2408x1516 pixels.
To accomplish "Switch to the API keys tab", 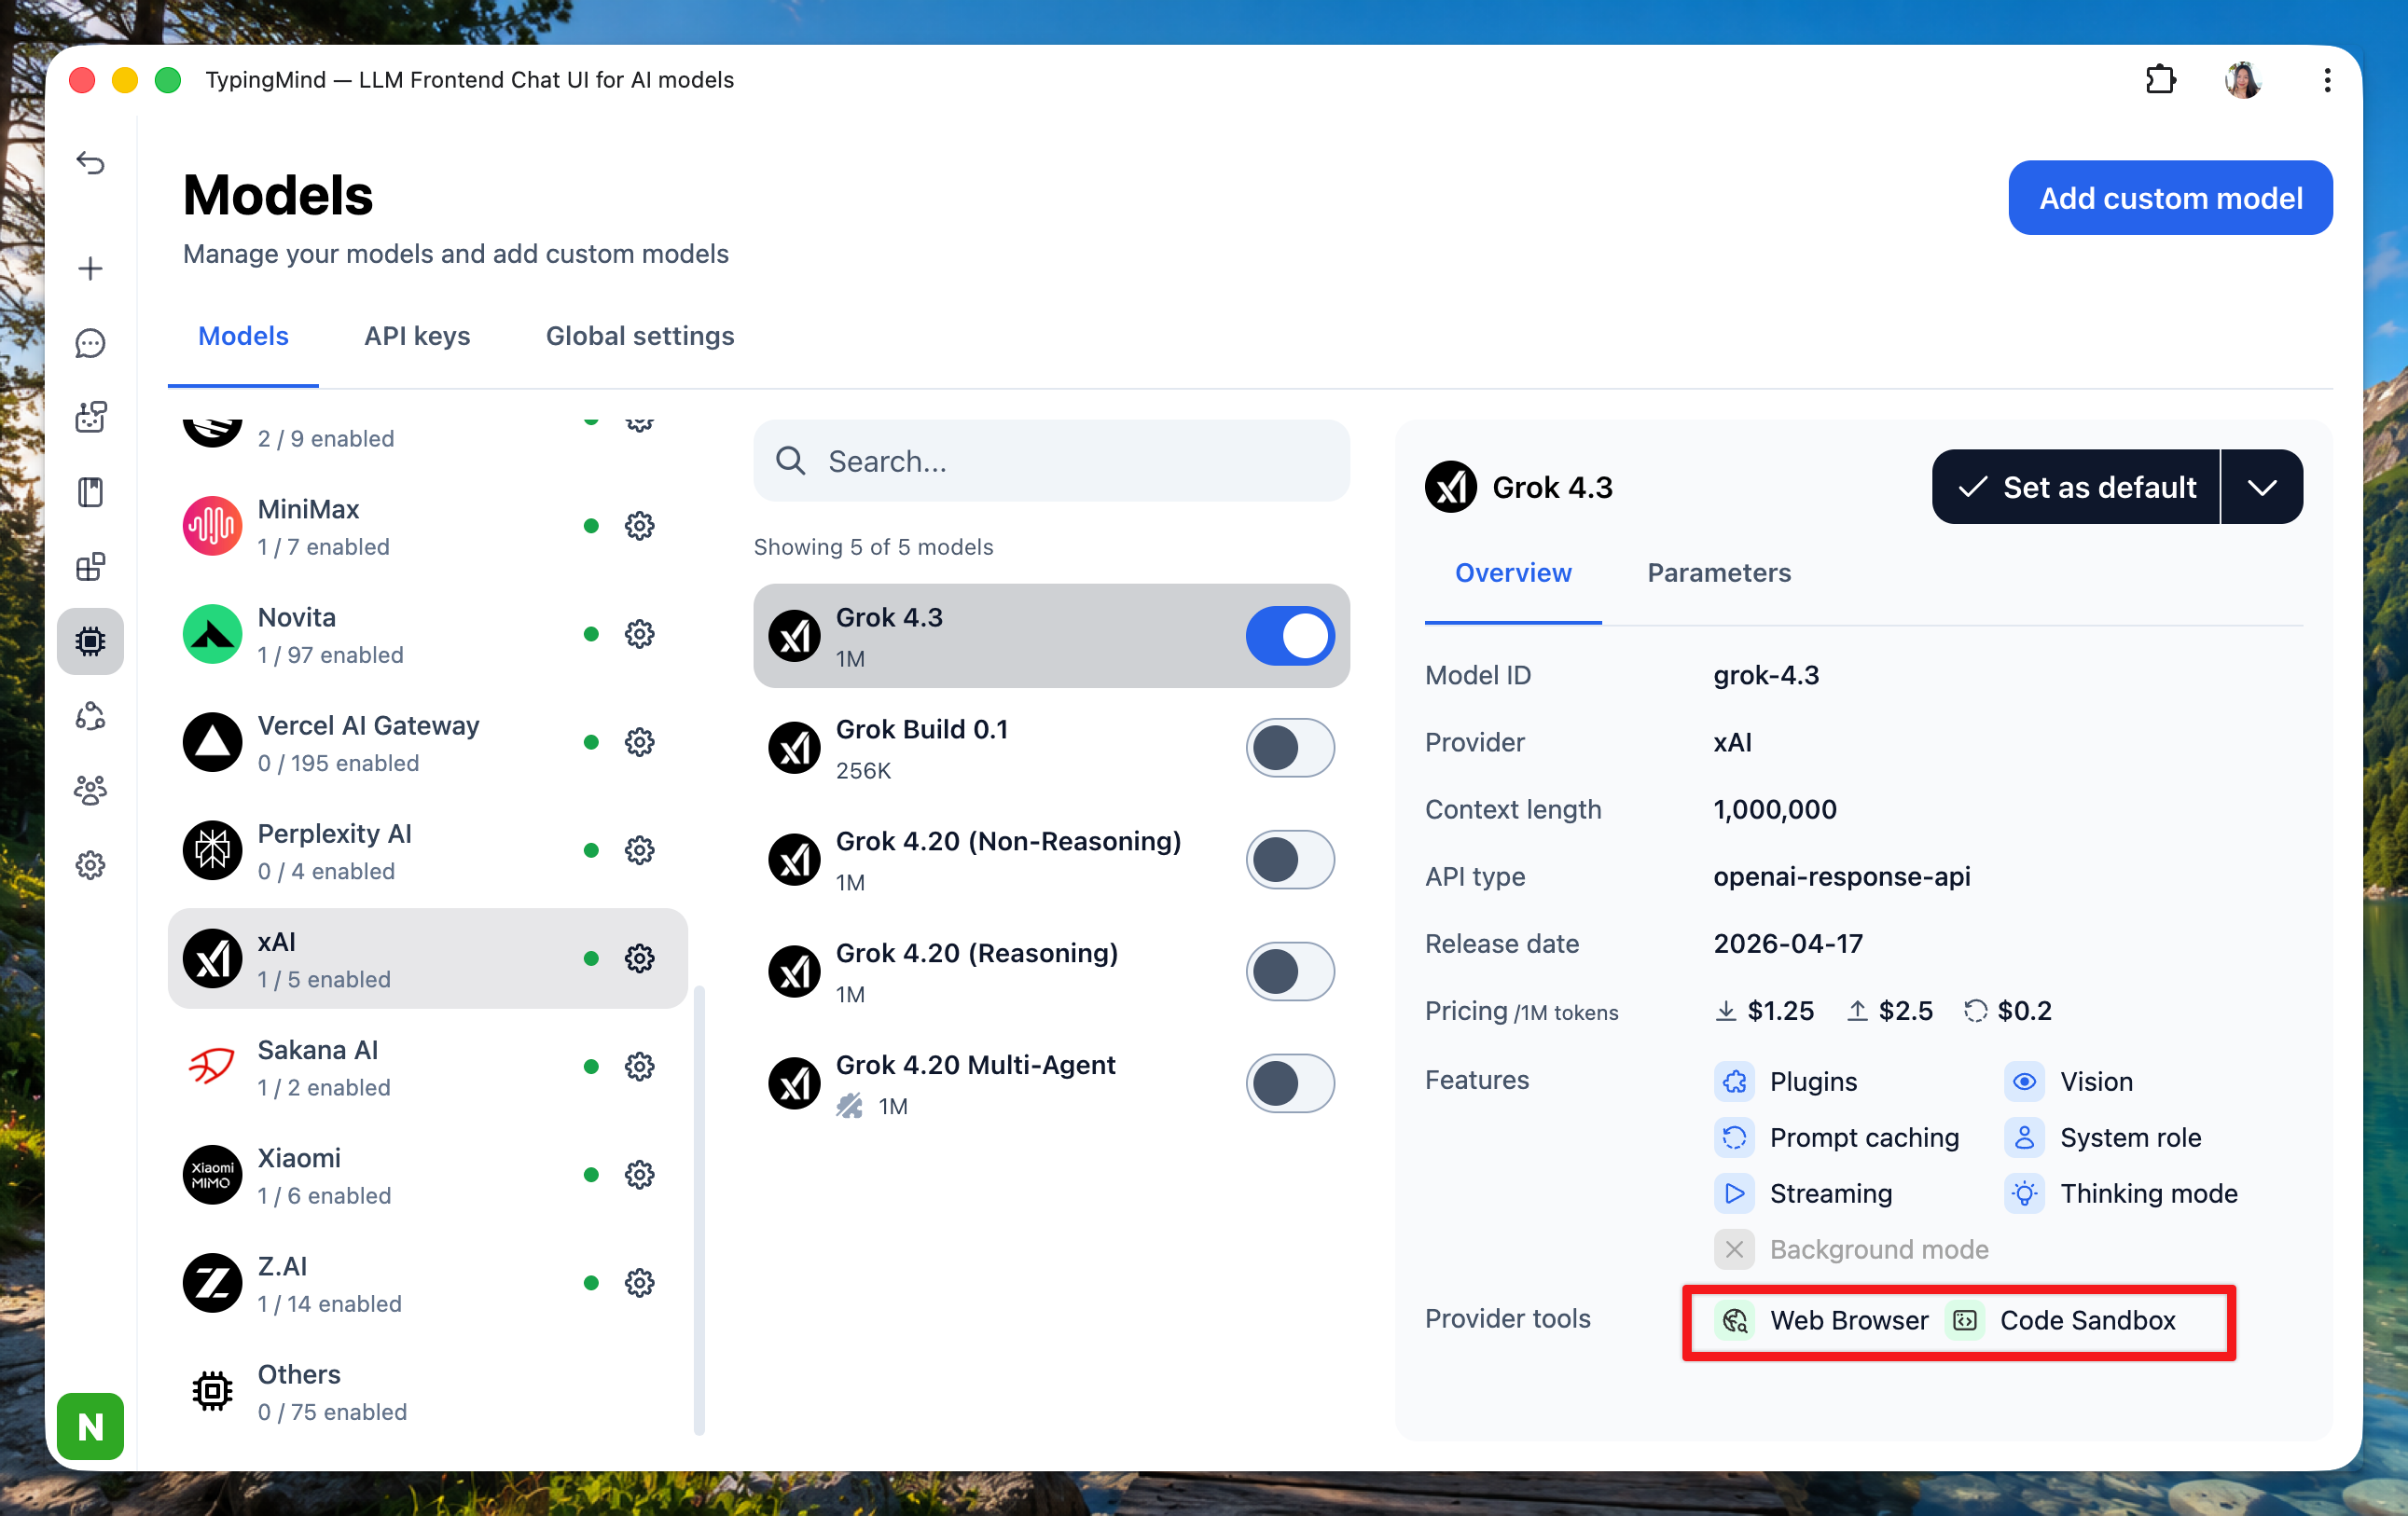I will click(x=417, y=336).
